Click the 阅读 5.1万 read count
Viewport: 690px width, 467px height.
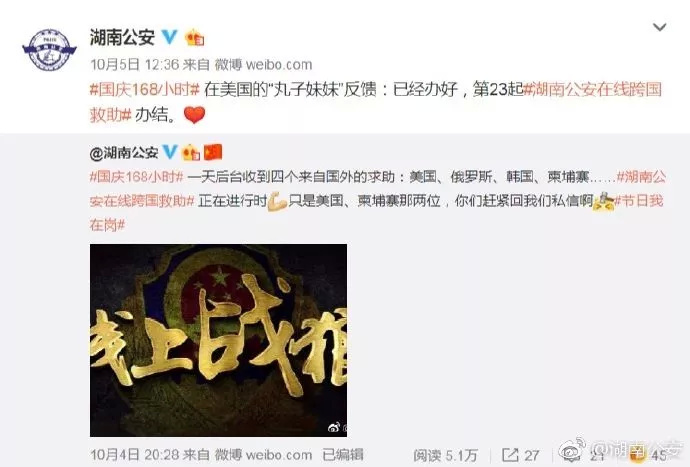click(x=445, y=455)
